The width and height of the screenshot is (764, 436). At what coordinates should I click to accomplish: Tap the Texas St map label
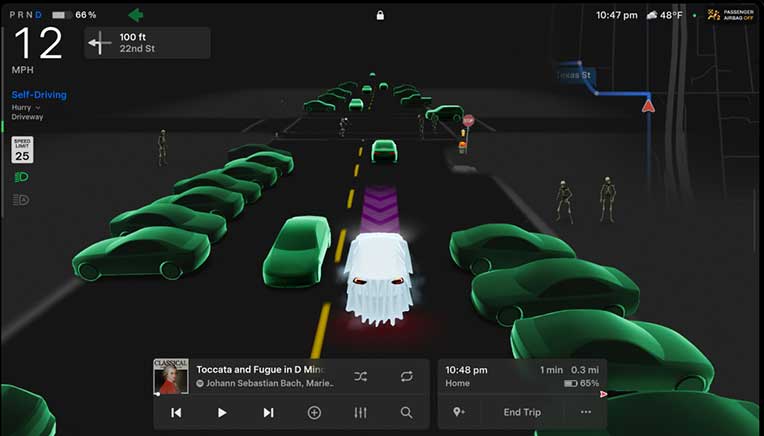(x=574, y=75)
